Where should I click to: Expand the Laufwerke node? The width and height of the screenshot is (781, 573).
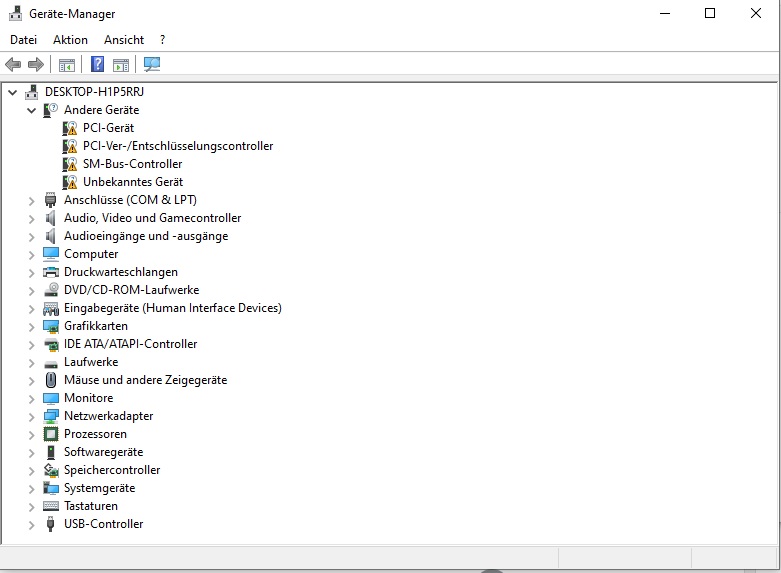click(32, 362)
